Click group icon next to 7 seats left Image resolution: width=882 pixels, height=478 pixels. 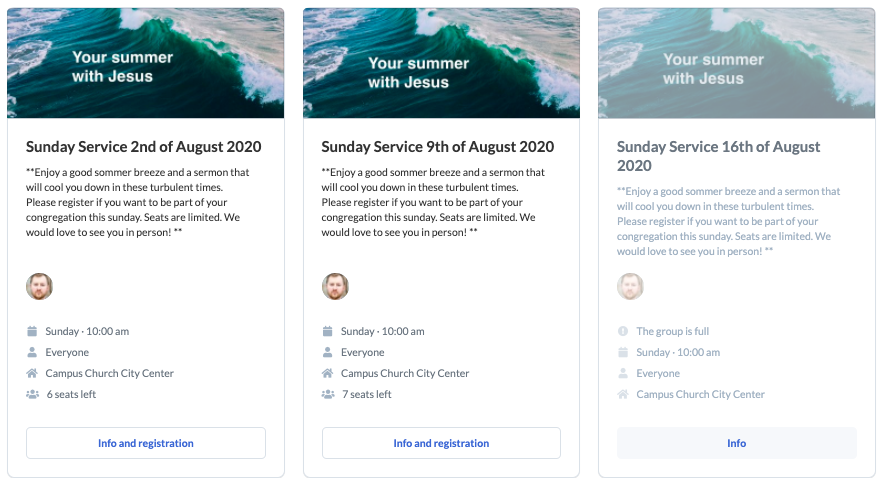pyautogui.click(x=328, y=394)
